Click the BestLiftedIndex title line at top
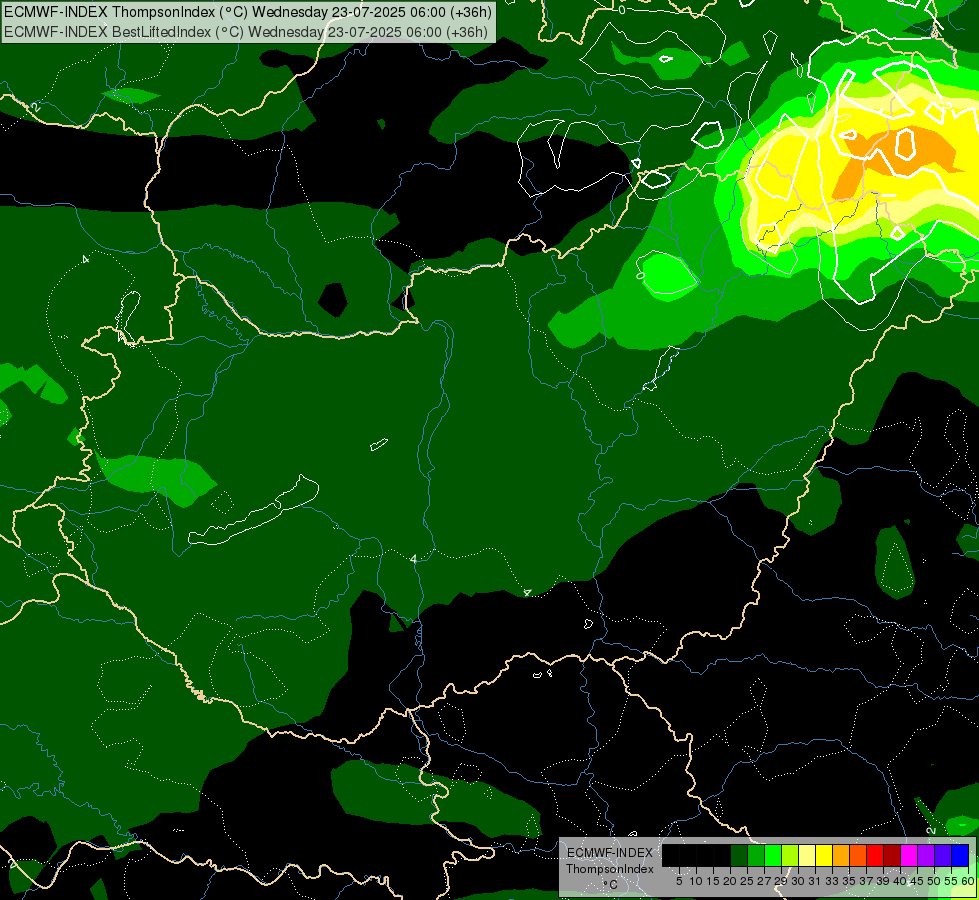 click(x=245, y=32)
